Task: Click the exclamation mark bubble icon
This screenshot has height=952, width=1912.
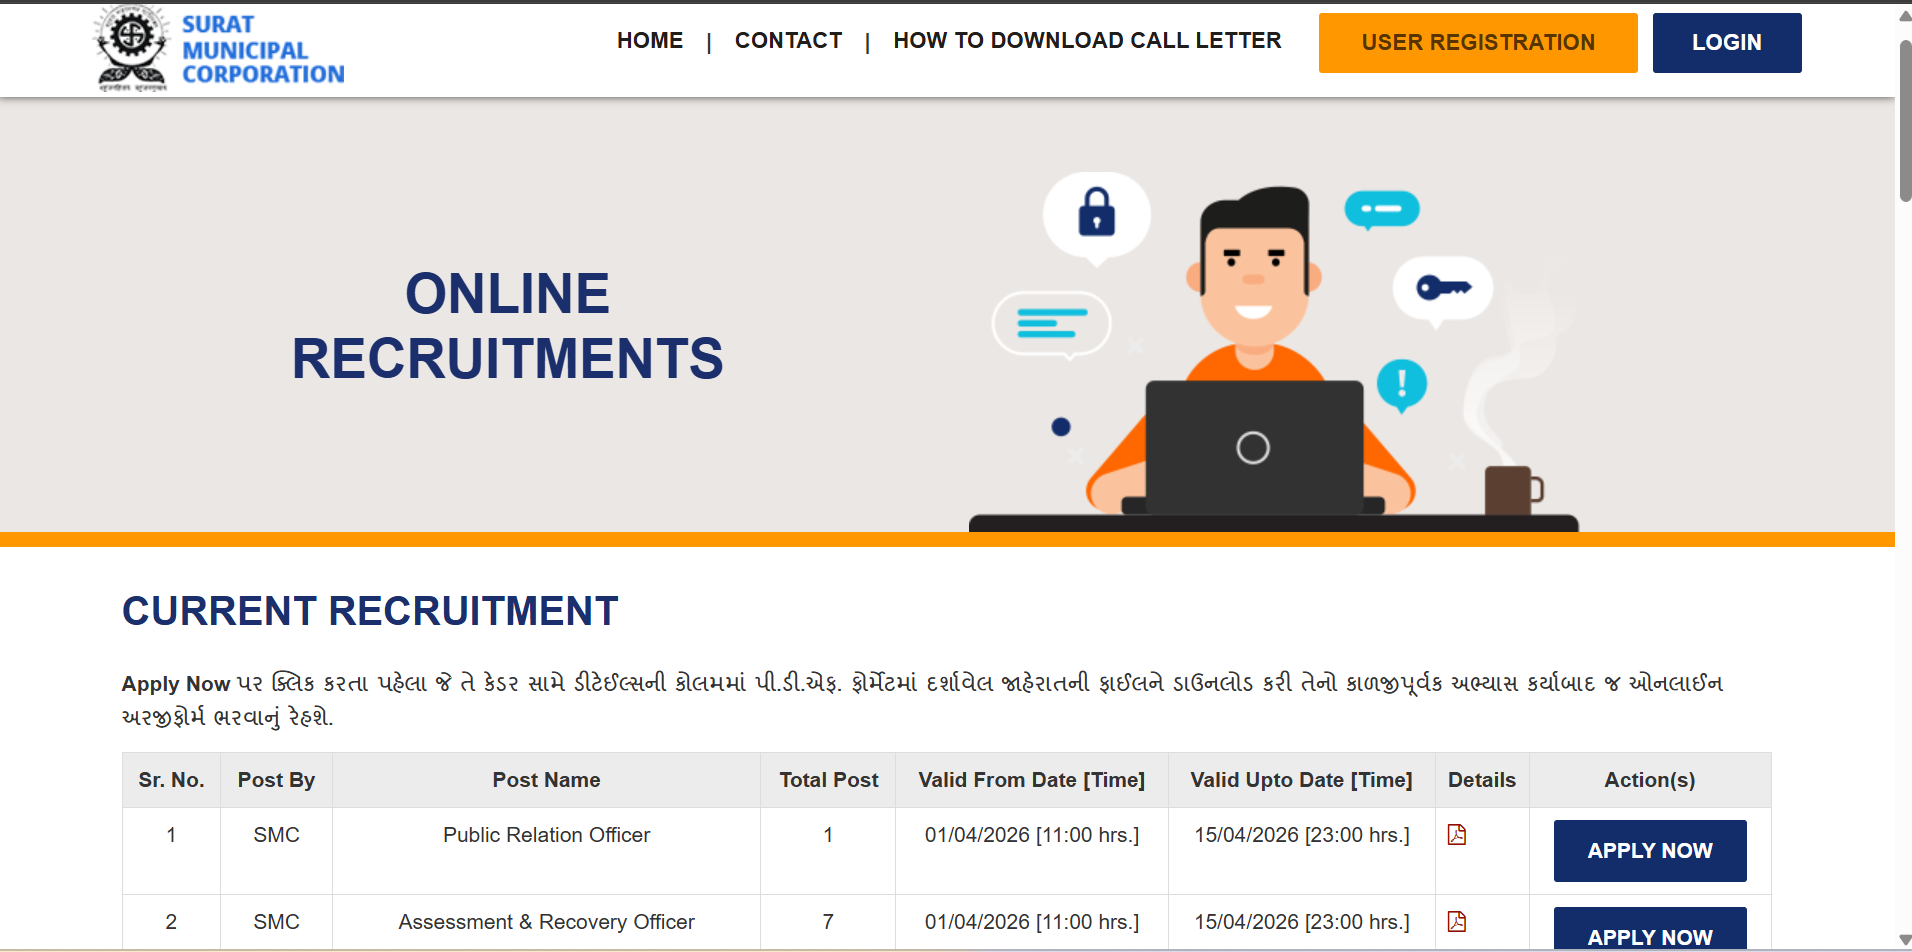Action: coord(1401,384)
